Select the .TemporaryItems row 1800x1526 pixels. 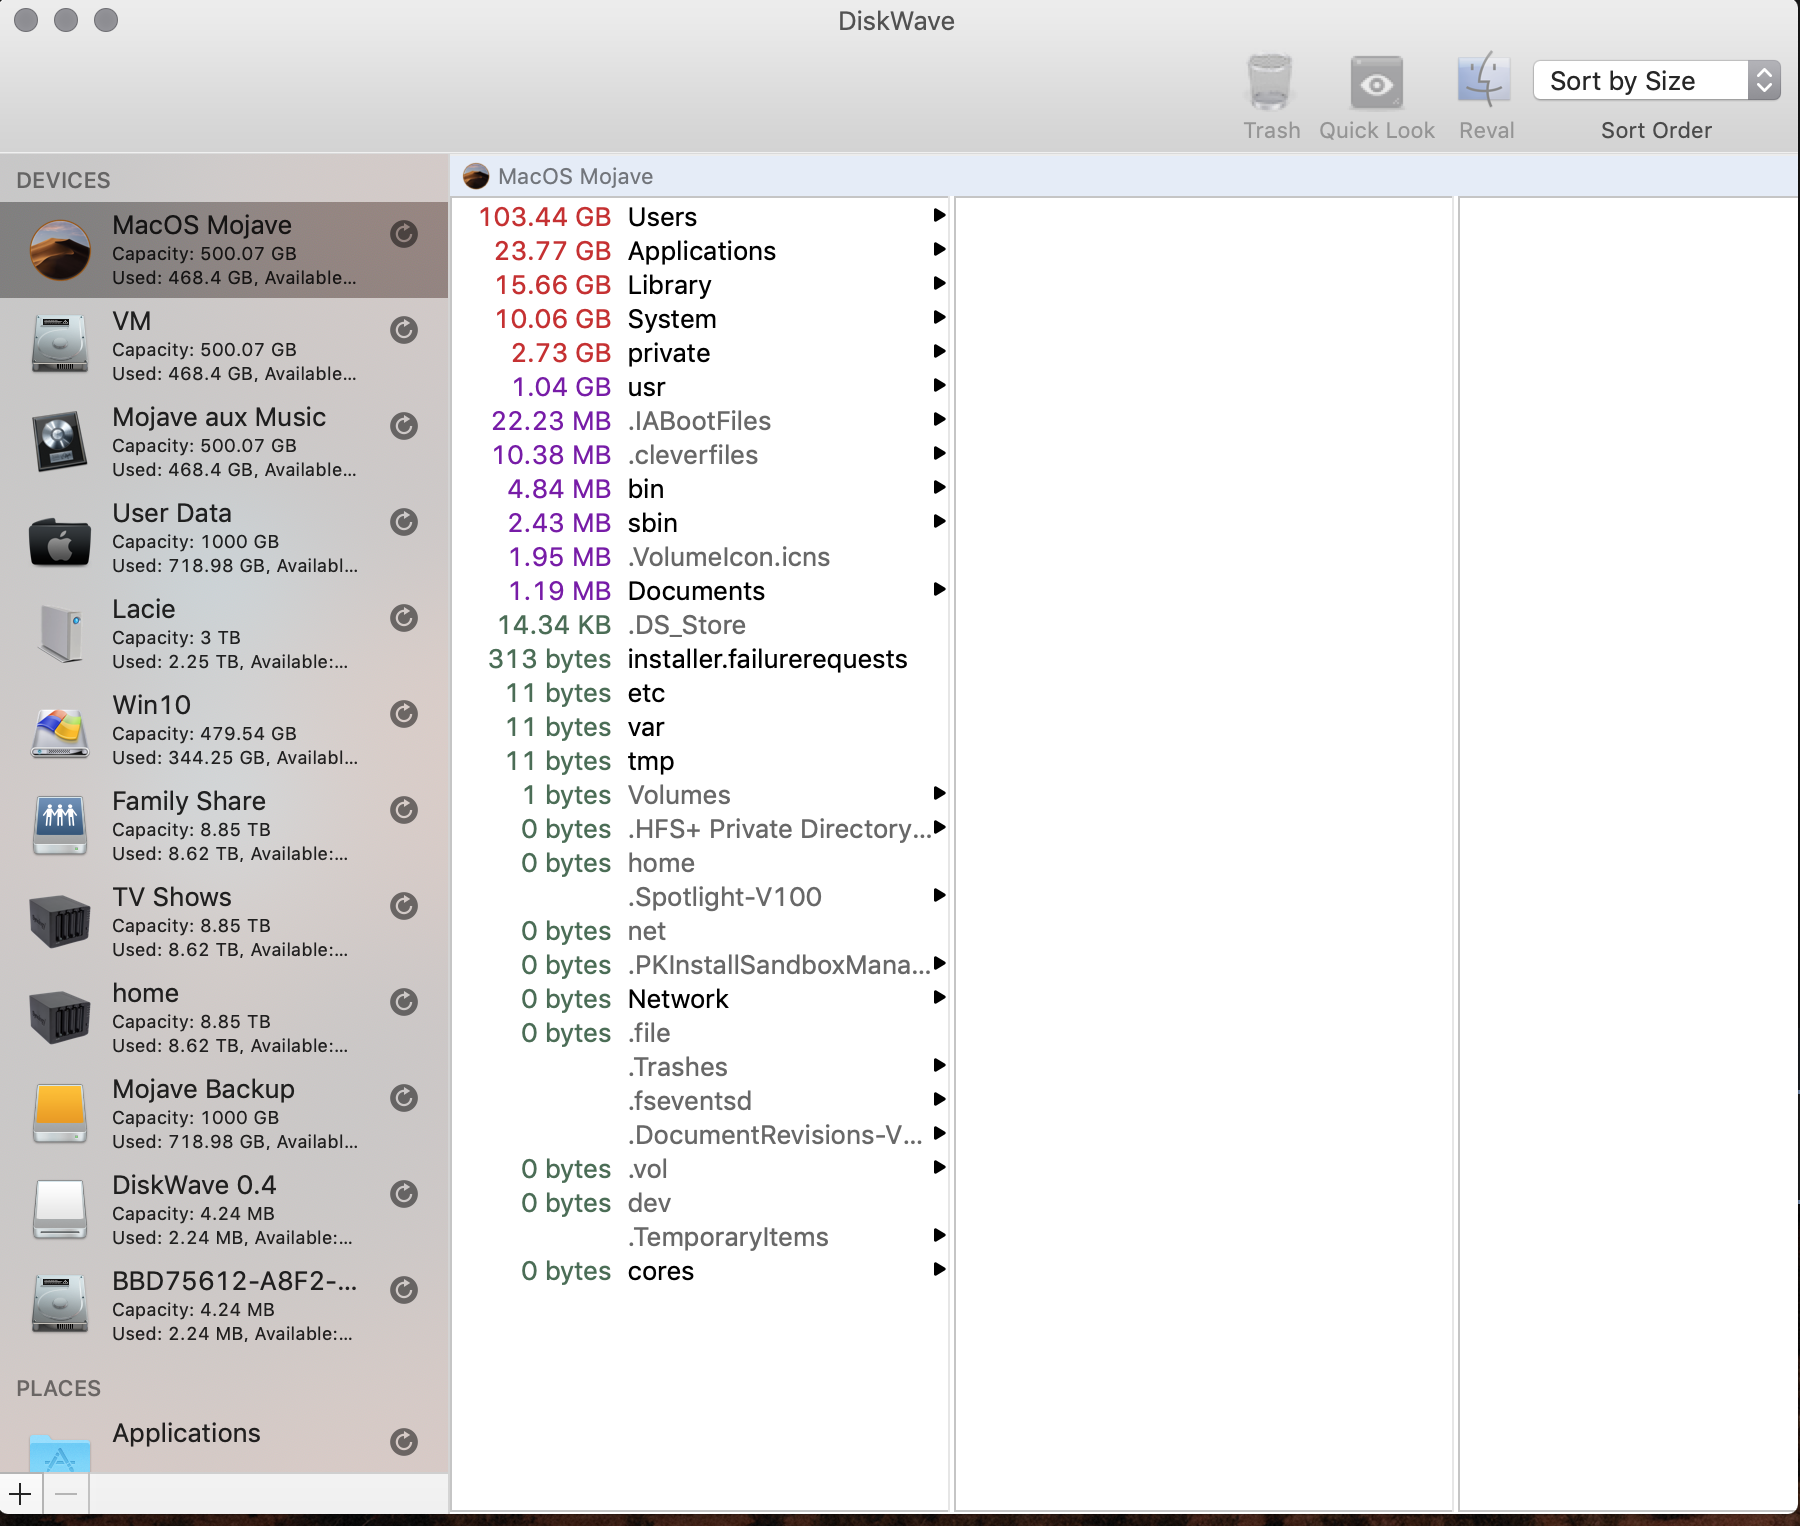700,1237
